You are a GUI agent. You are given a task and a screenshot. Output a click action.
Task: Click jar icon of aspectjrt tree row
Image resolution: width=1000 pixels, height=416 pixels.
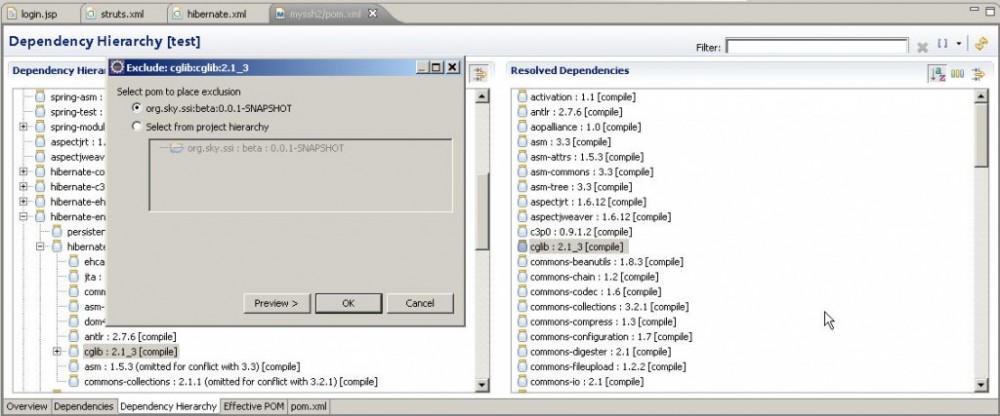[x=40, y=142]
